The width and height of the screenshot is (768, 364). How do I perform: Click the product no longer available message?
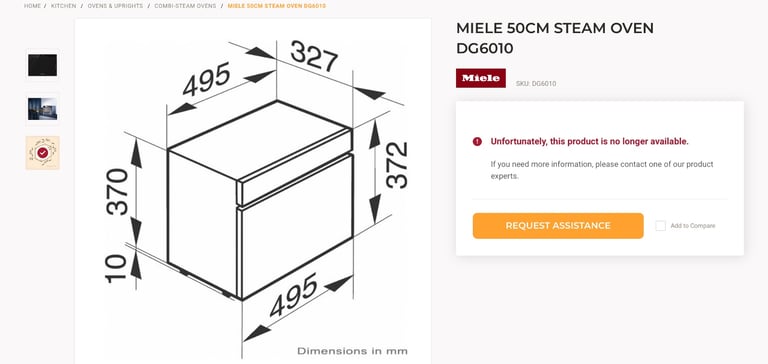[x=589, y=142]
